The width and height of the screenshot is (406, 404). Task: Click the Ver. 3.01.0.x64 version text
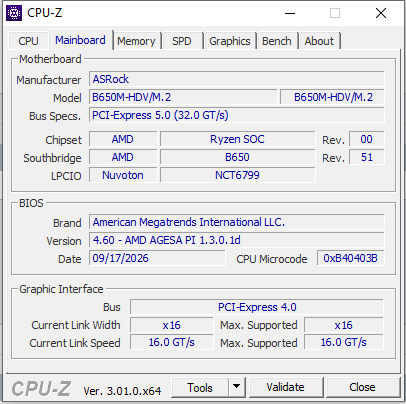click(x=122, y=391)
